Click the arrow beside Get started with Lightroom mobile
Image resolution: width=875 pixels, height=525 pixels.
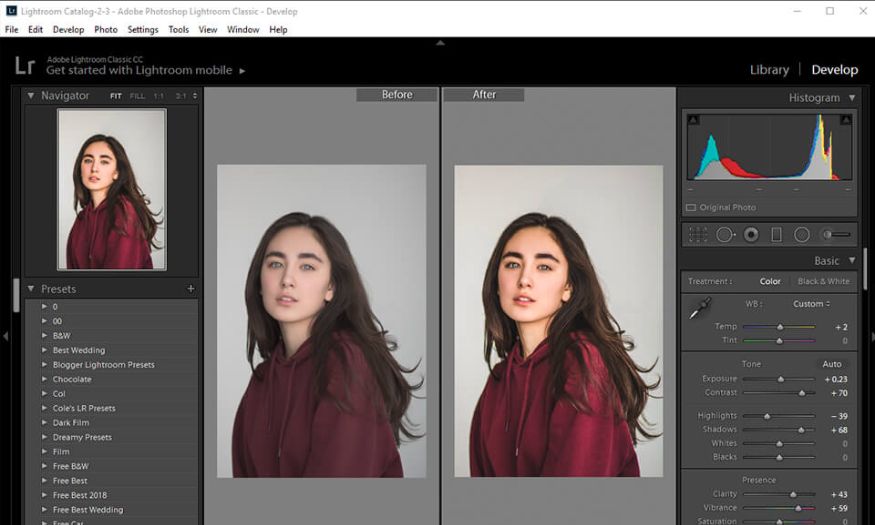[x=242, y=71]
